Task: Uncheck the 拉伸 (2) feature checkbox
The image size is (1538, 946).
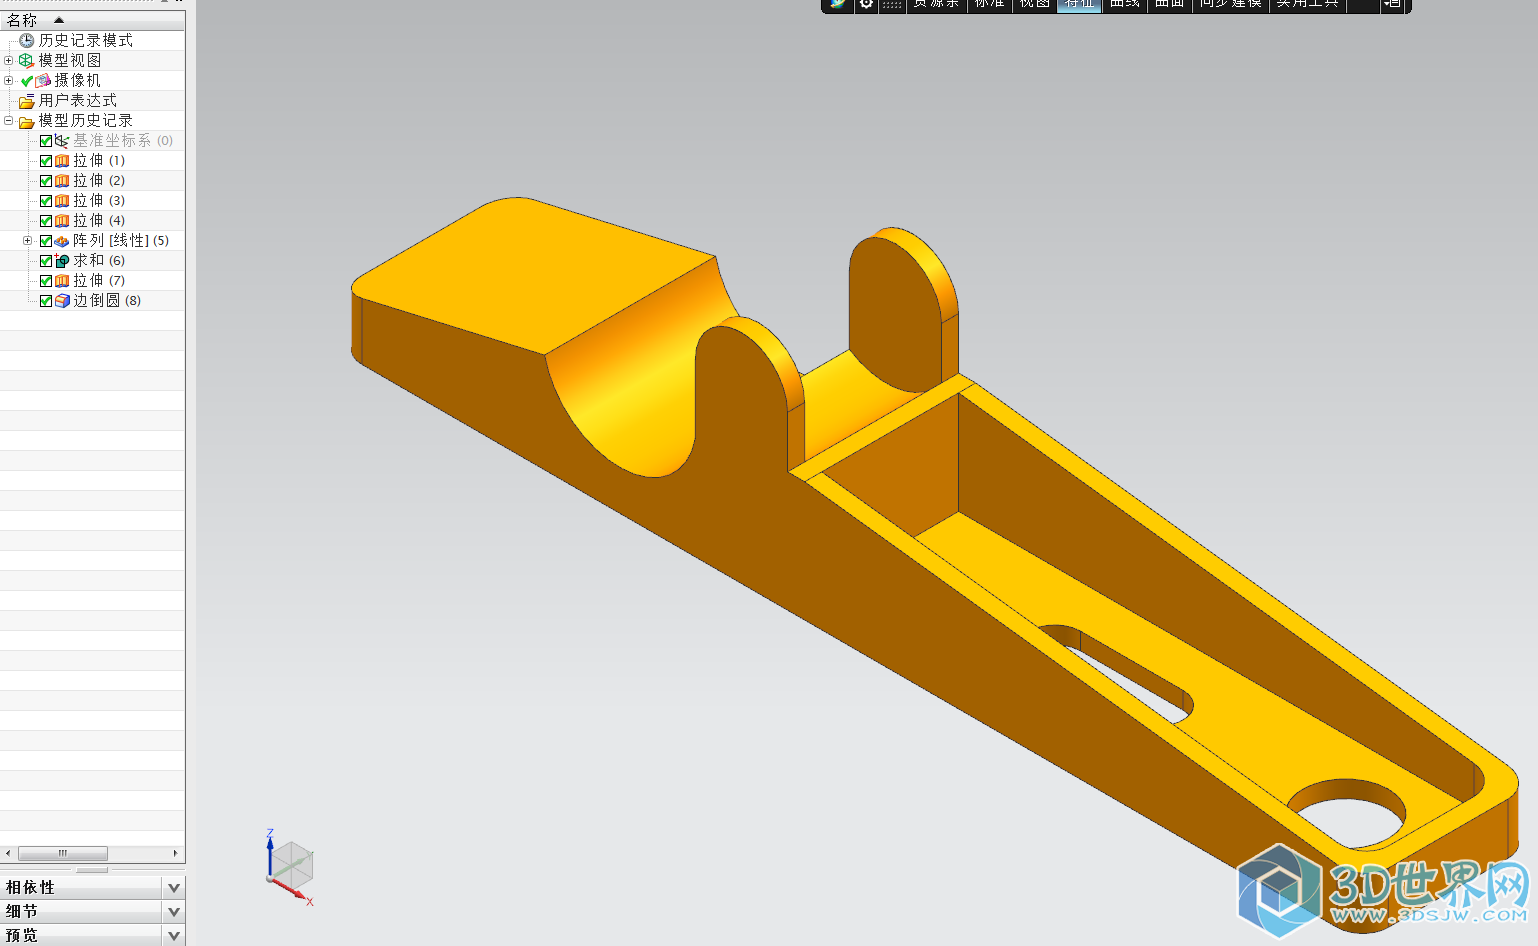Action: pos(46,181)
